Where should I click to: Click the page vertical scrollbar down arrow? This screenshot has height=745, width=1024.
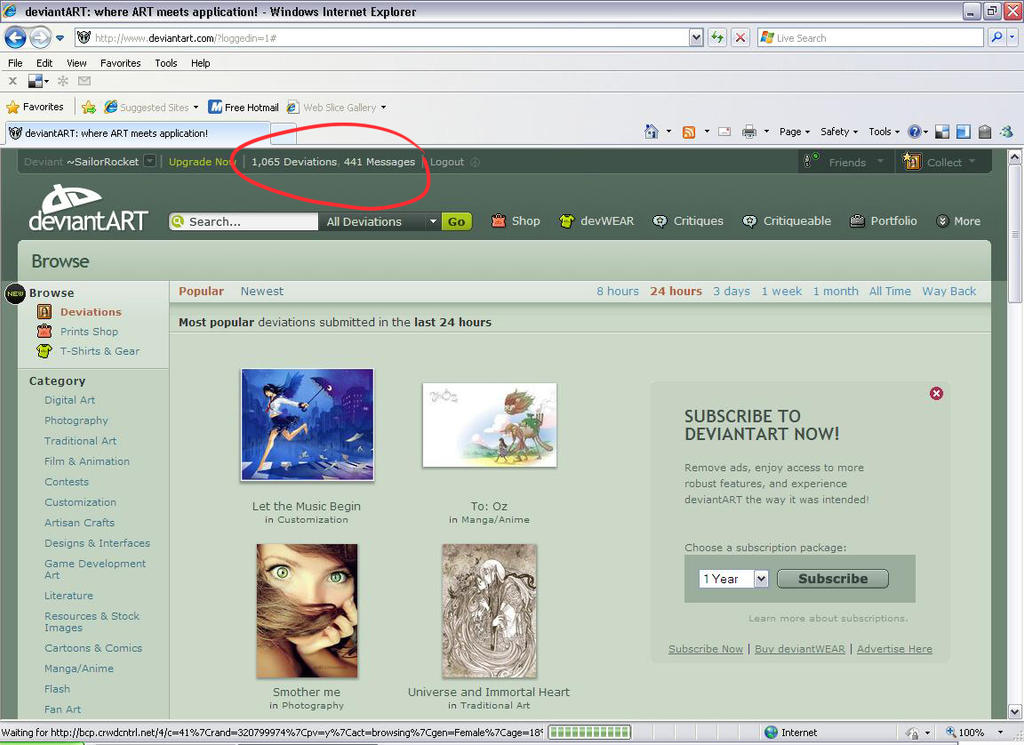pyautogui.click(x=1014, y=711)
